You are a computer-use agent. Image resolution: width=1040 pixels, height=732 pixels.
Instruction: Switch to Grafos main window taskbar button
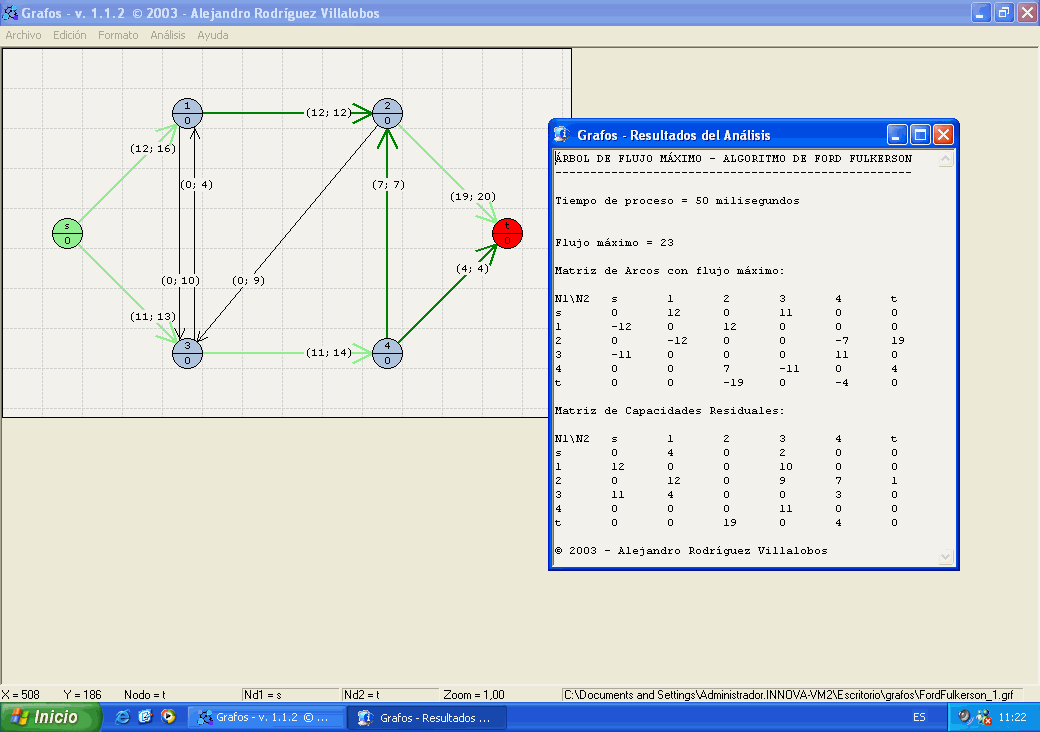(267, 717)
